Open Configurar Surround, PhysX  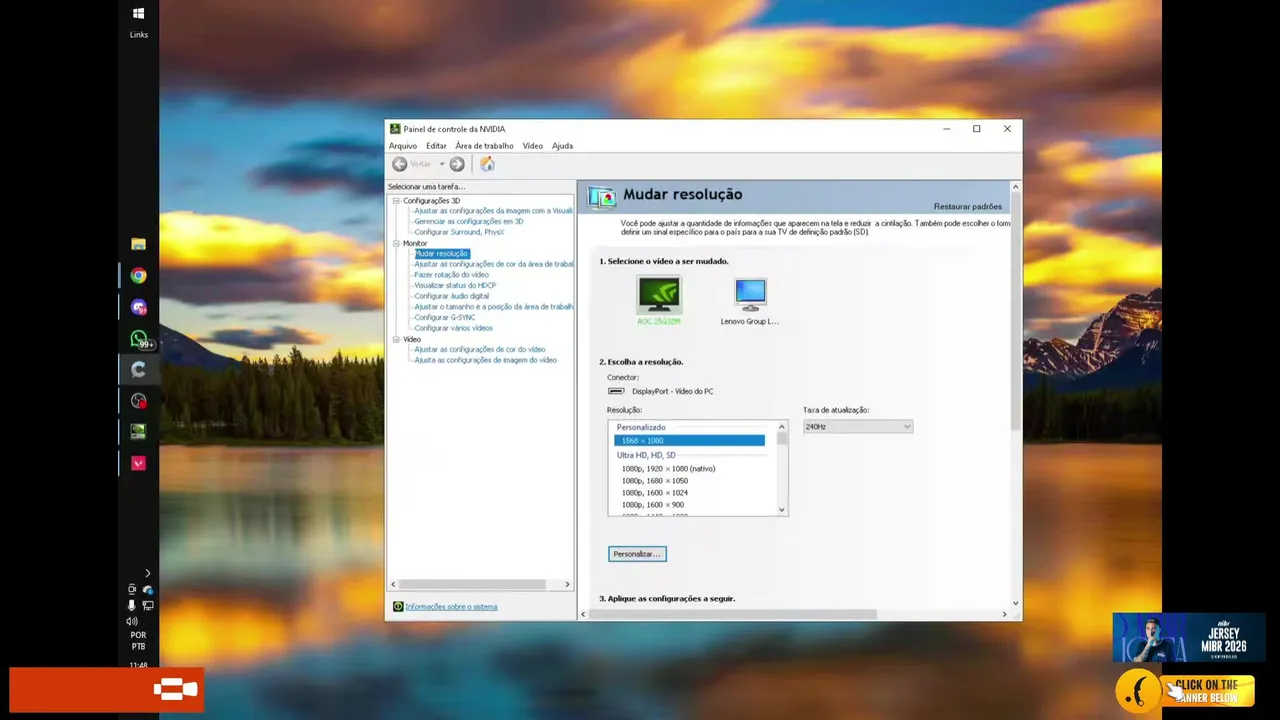coord(459,232)
